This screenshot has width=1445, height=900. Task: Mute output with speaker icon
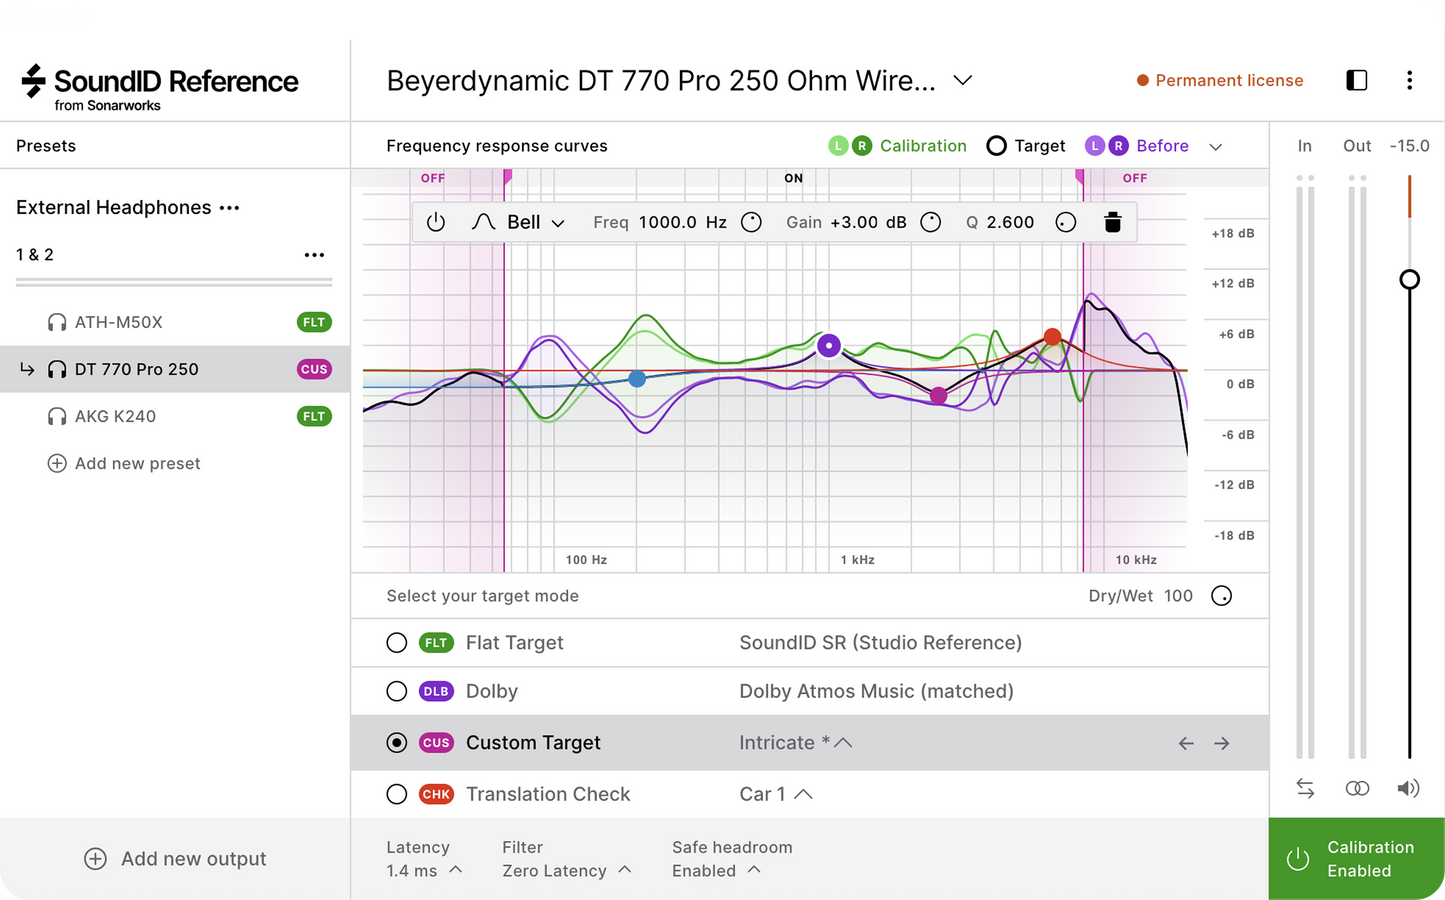(1408, 788)
